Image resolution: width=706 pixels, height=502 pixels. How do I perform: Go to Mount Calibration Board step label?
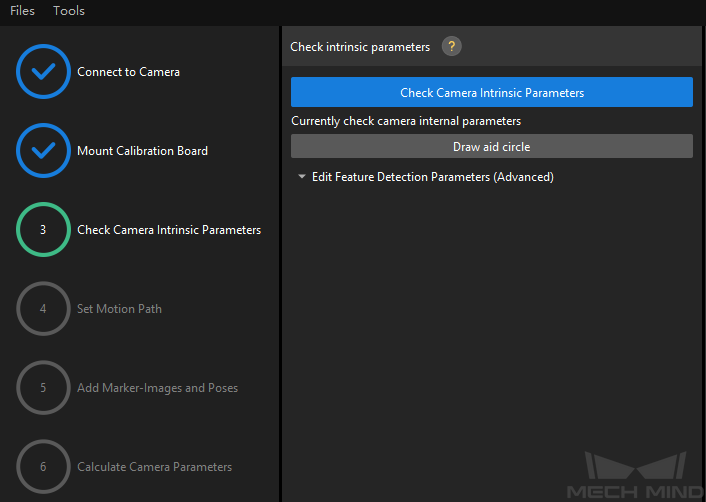[x=142, y=151]
